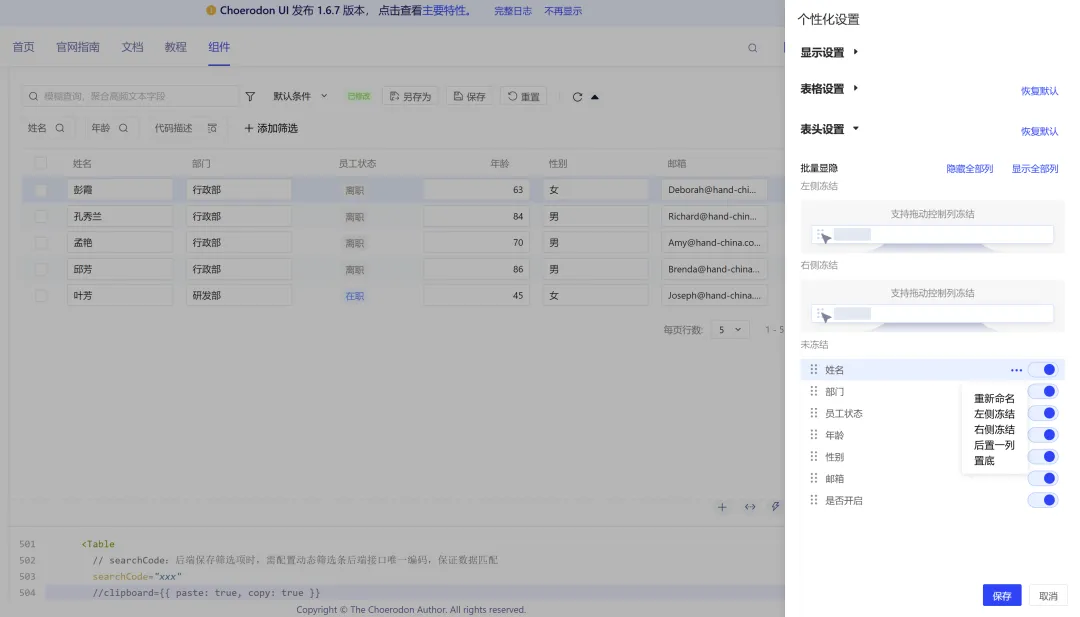Click drag handle of 年龄 column row
This screenshot has width=1080, height=617.
click(813, 435)
